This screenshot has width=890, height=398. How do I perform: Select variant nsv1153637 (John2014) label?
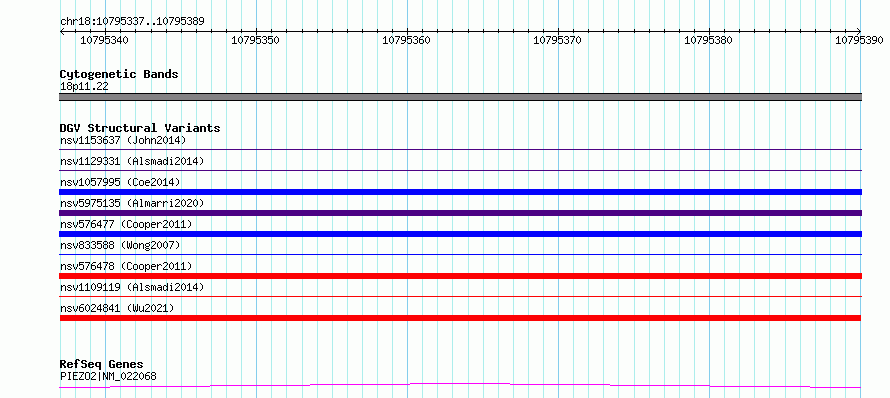tap(123, 140)
